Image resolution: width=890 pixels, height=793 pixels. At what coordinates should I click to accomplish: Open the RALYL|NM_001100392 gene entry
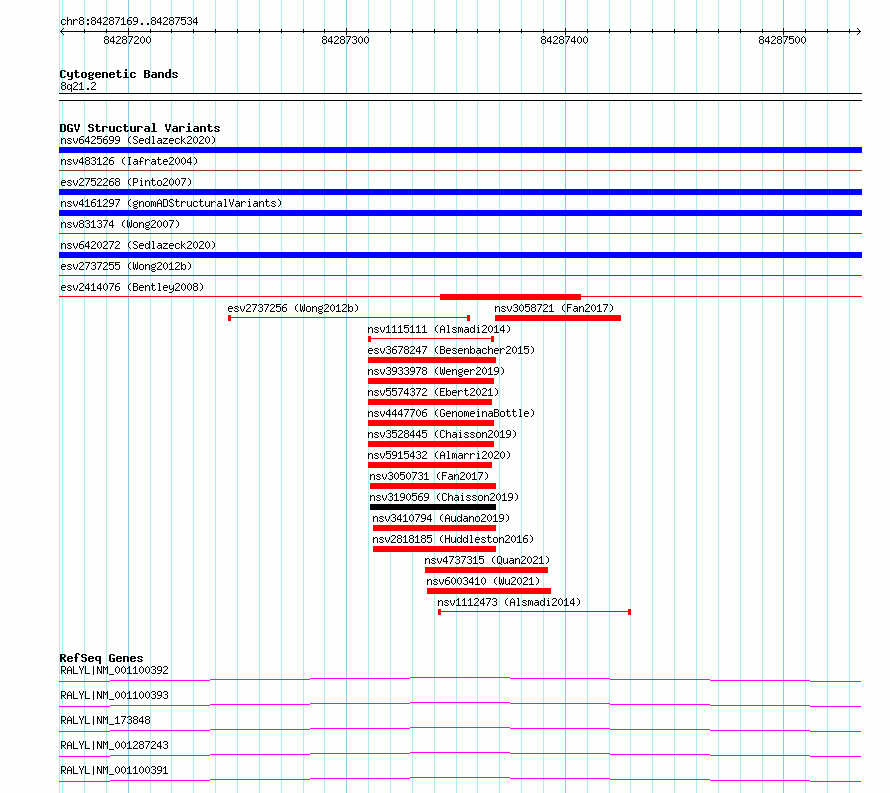click(x=114, y=670)
